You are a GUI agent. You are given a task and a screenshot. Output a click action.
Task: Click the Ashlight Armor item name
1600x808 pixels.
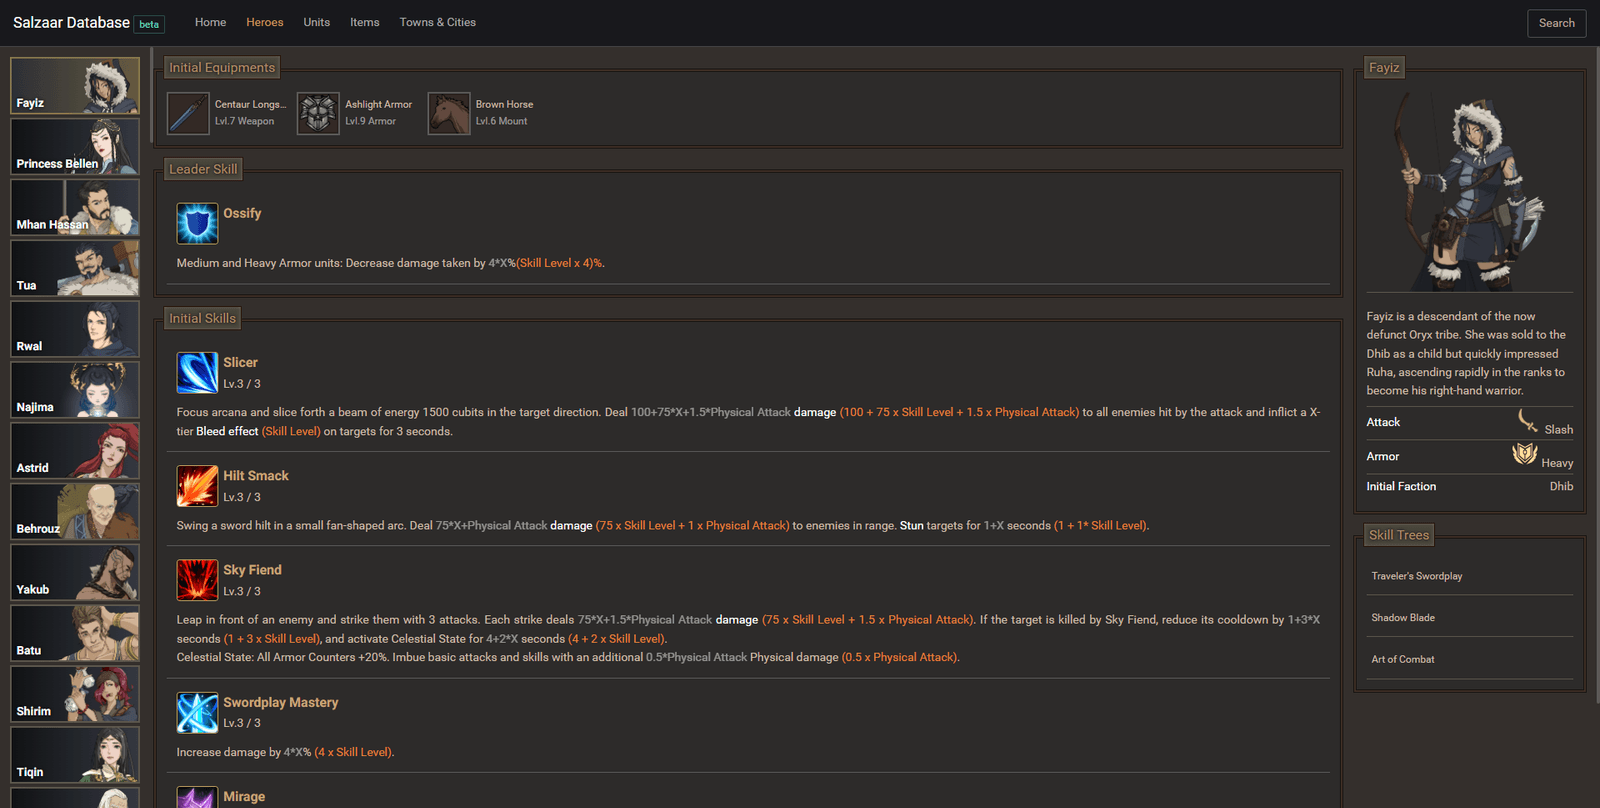pos(379,104)
